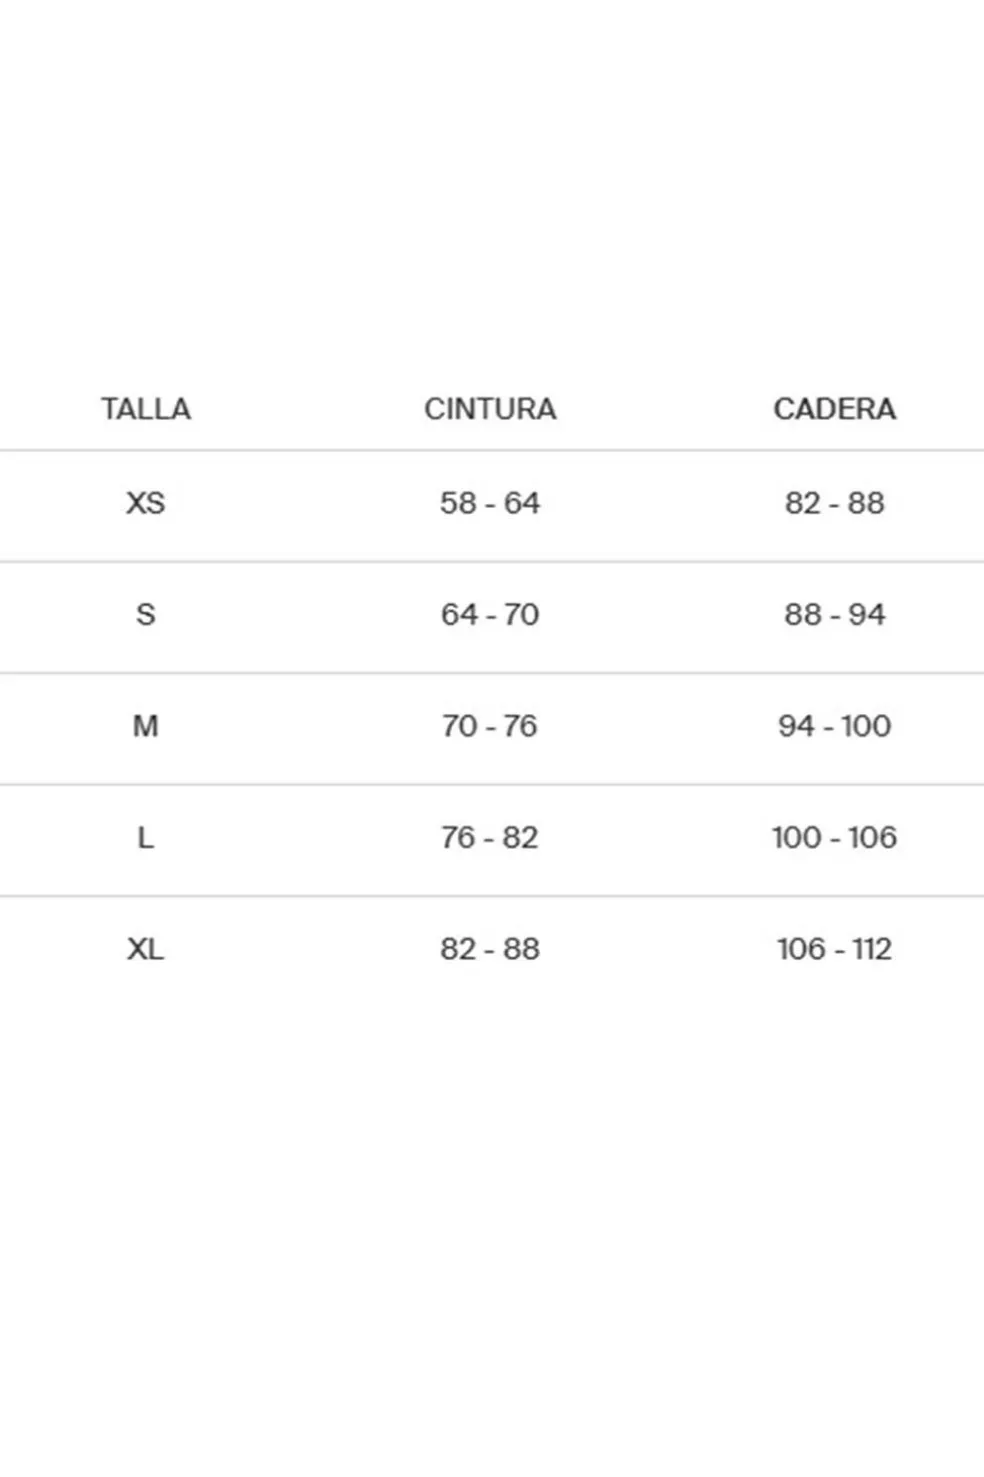
Task: Click the S hip range 88 - 94
Action: point(834,614)
